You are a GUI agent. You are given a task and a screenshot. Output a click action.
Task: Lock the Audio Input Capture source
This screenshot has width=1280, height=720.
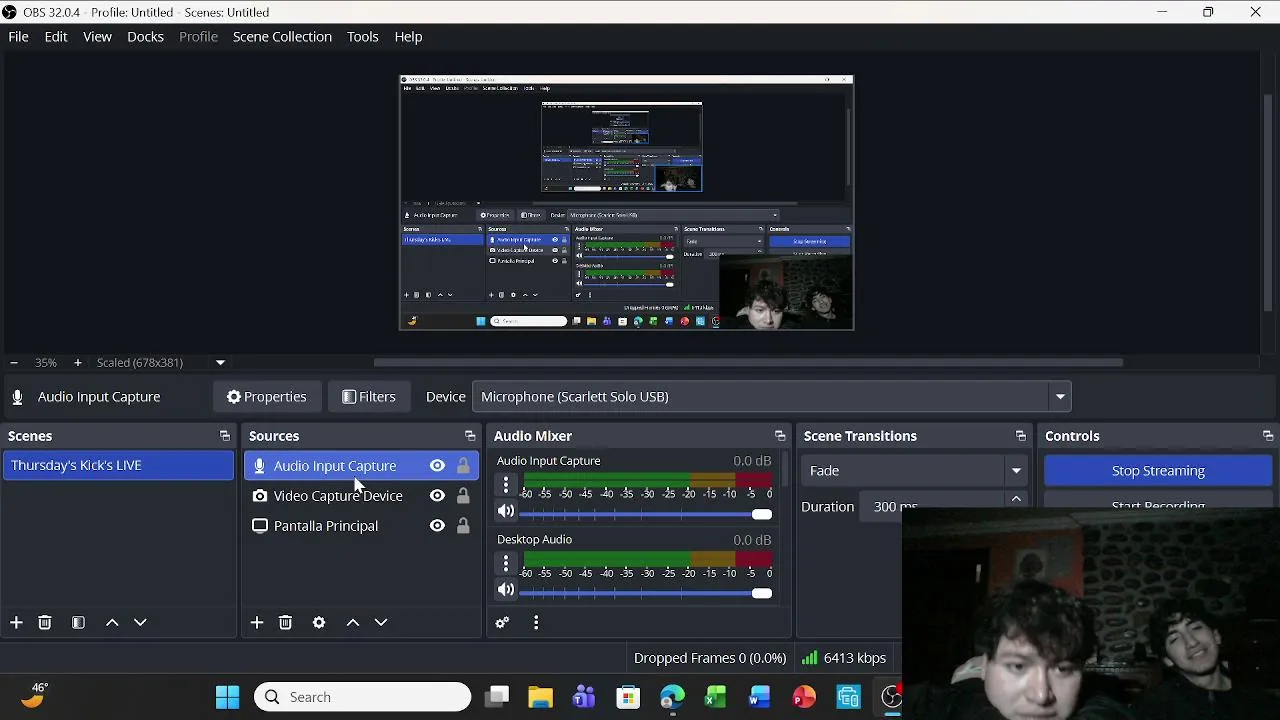coord(463,466)
